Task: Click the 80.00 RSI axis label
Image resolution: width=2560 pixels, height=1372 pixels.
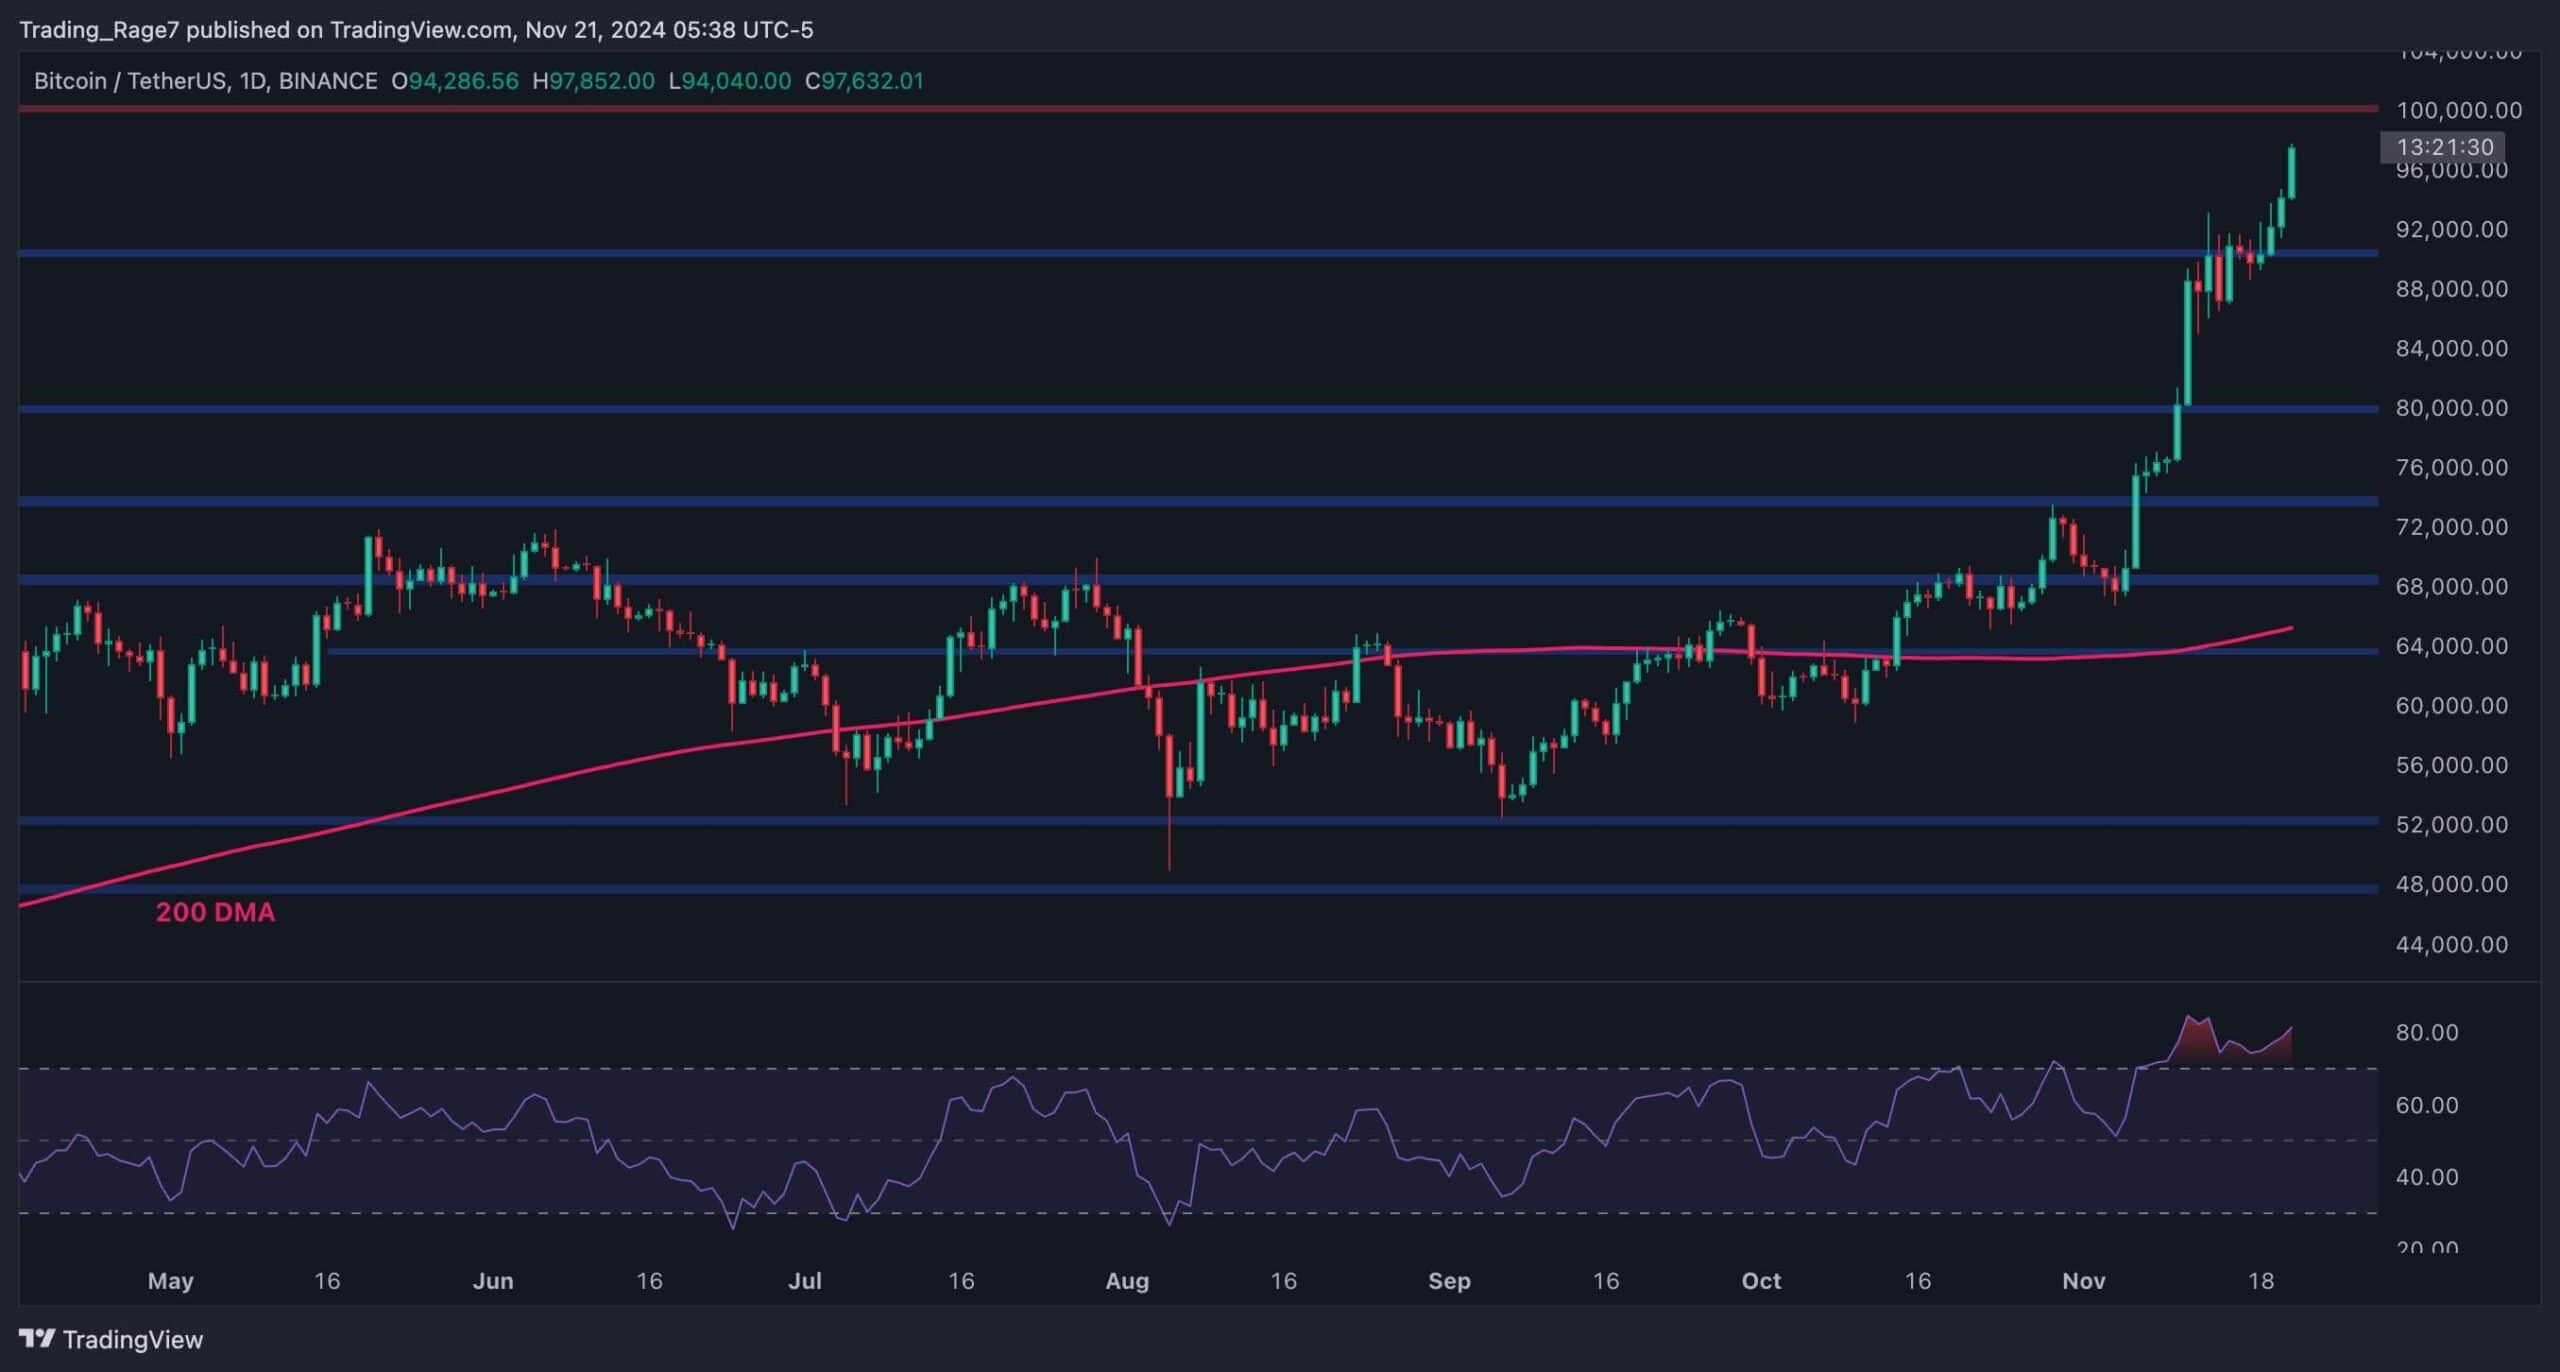Action: tap(2426, 1032)
